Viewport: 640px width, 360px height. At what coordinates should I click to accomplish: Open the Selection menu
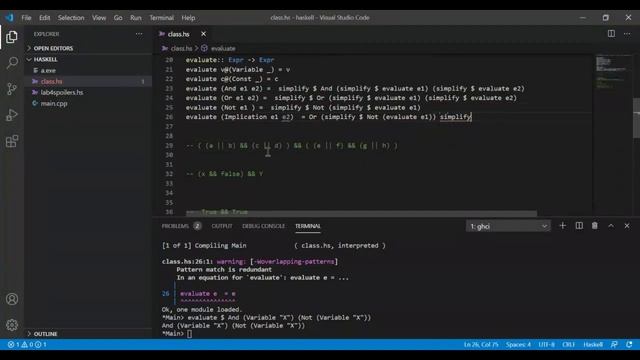click(71, 18)
